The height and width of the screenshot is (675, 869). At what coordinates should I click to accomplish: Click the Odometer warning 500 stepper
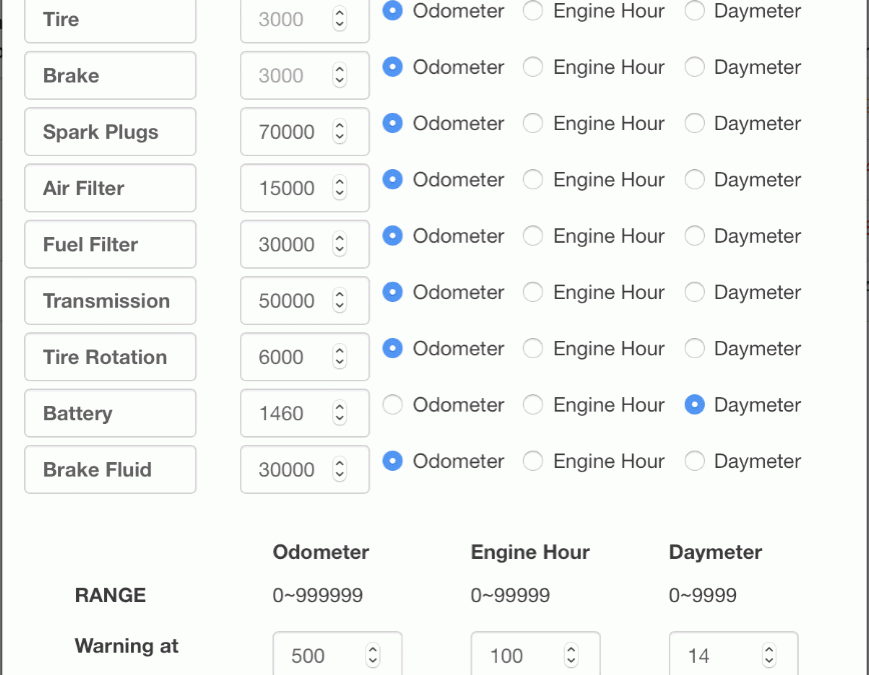click(x=372, y=655)
